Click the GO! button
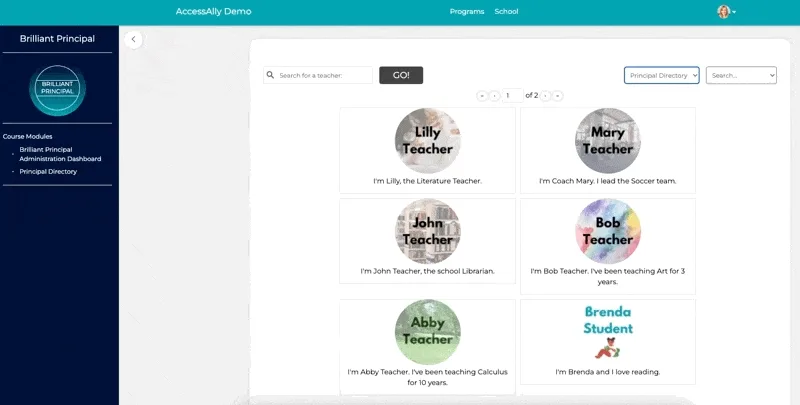Screen dimensions: 800x405 (x=401, y=75)
